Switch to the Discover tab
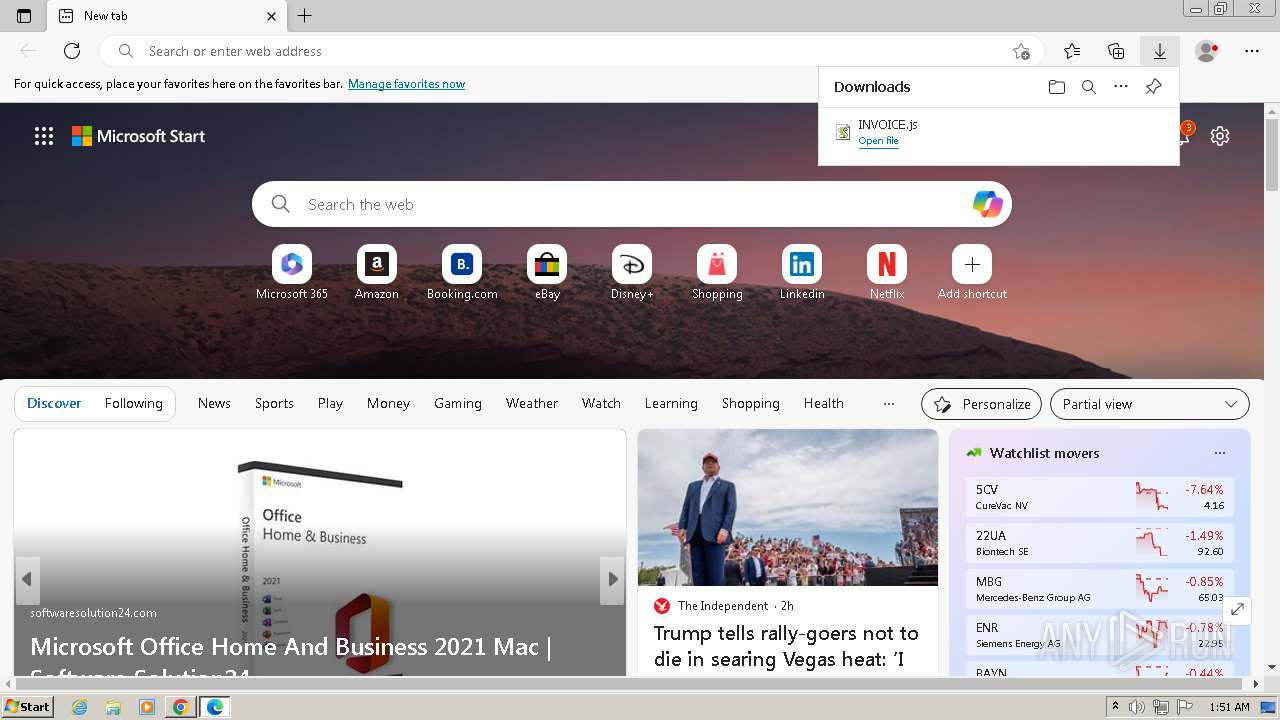 tap(54, 403)
